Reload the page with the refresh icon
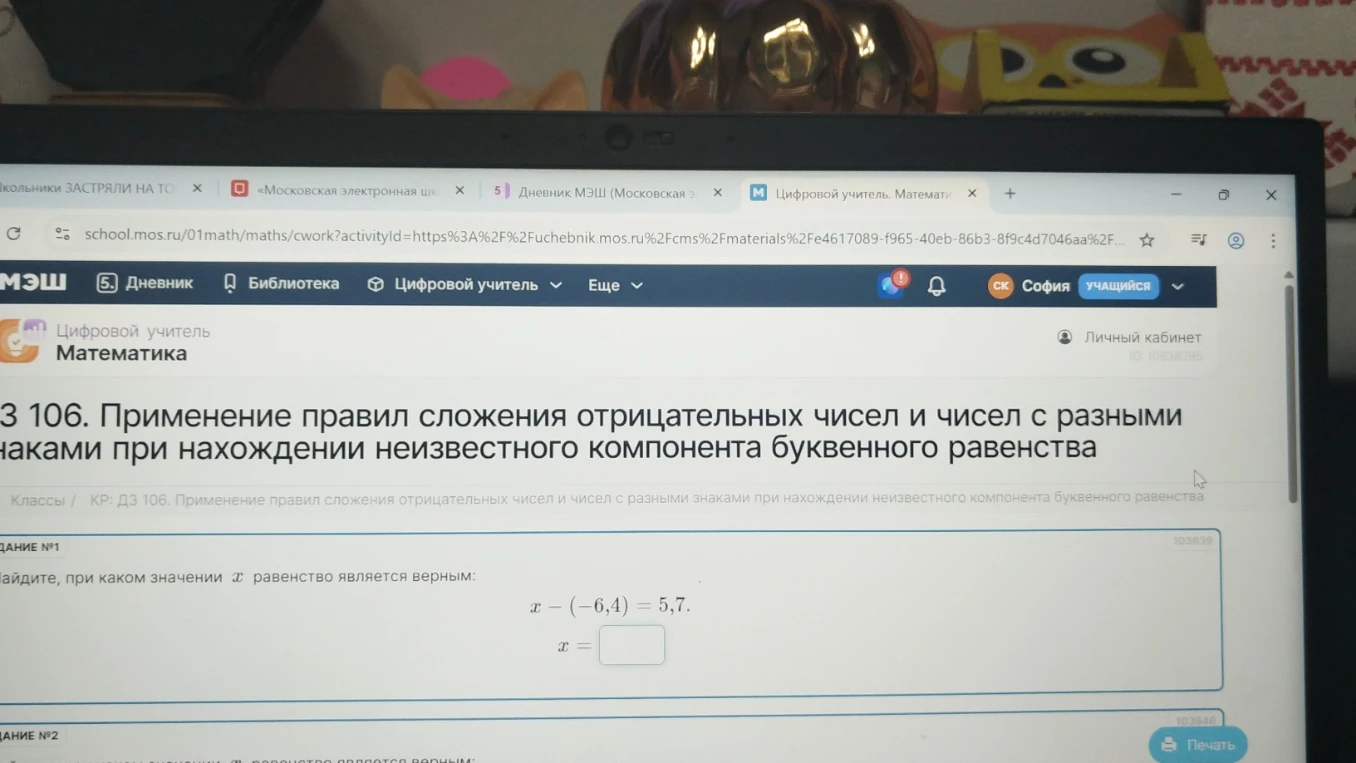The image size is (1356, 763). click(14, 234)
